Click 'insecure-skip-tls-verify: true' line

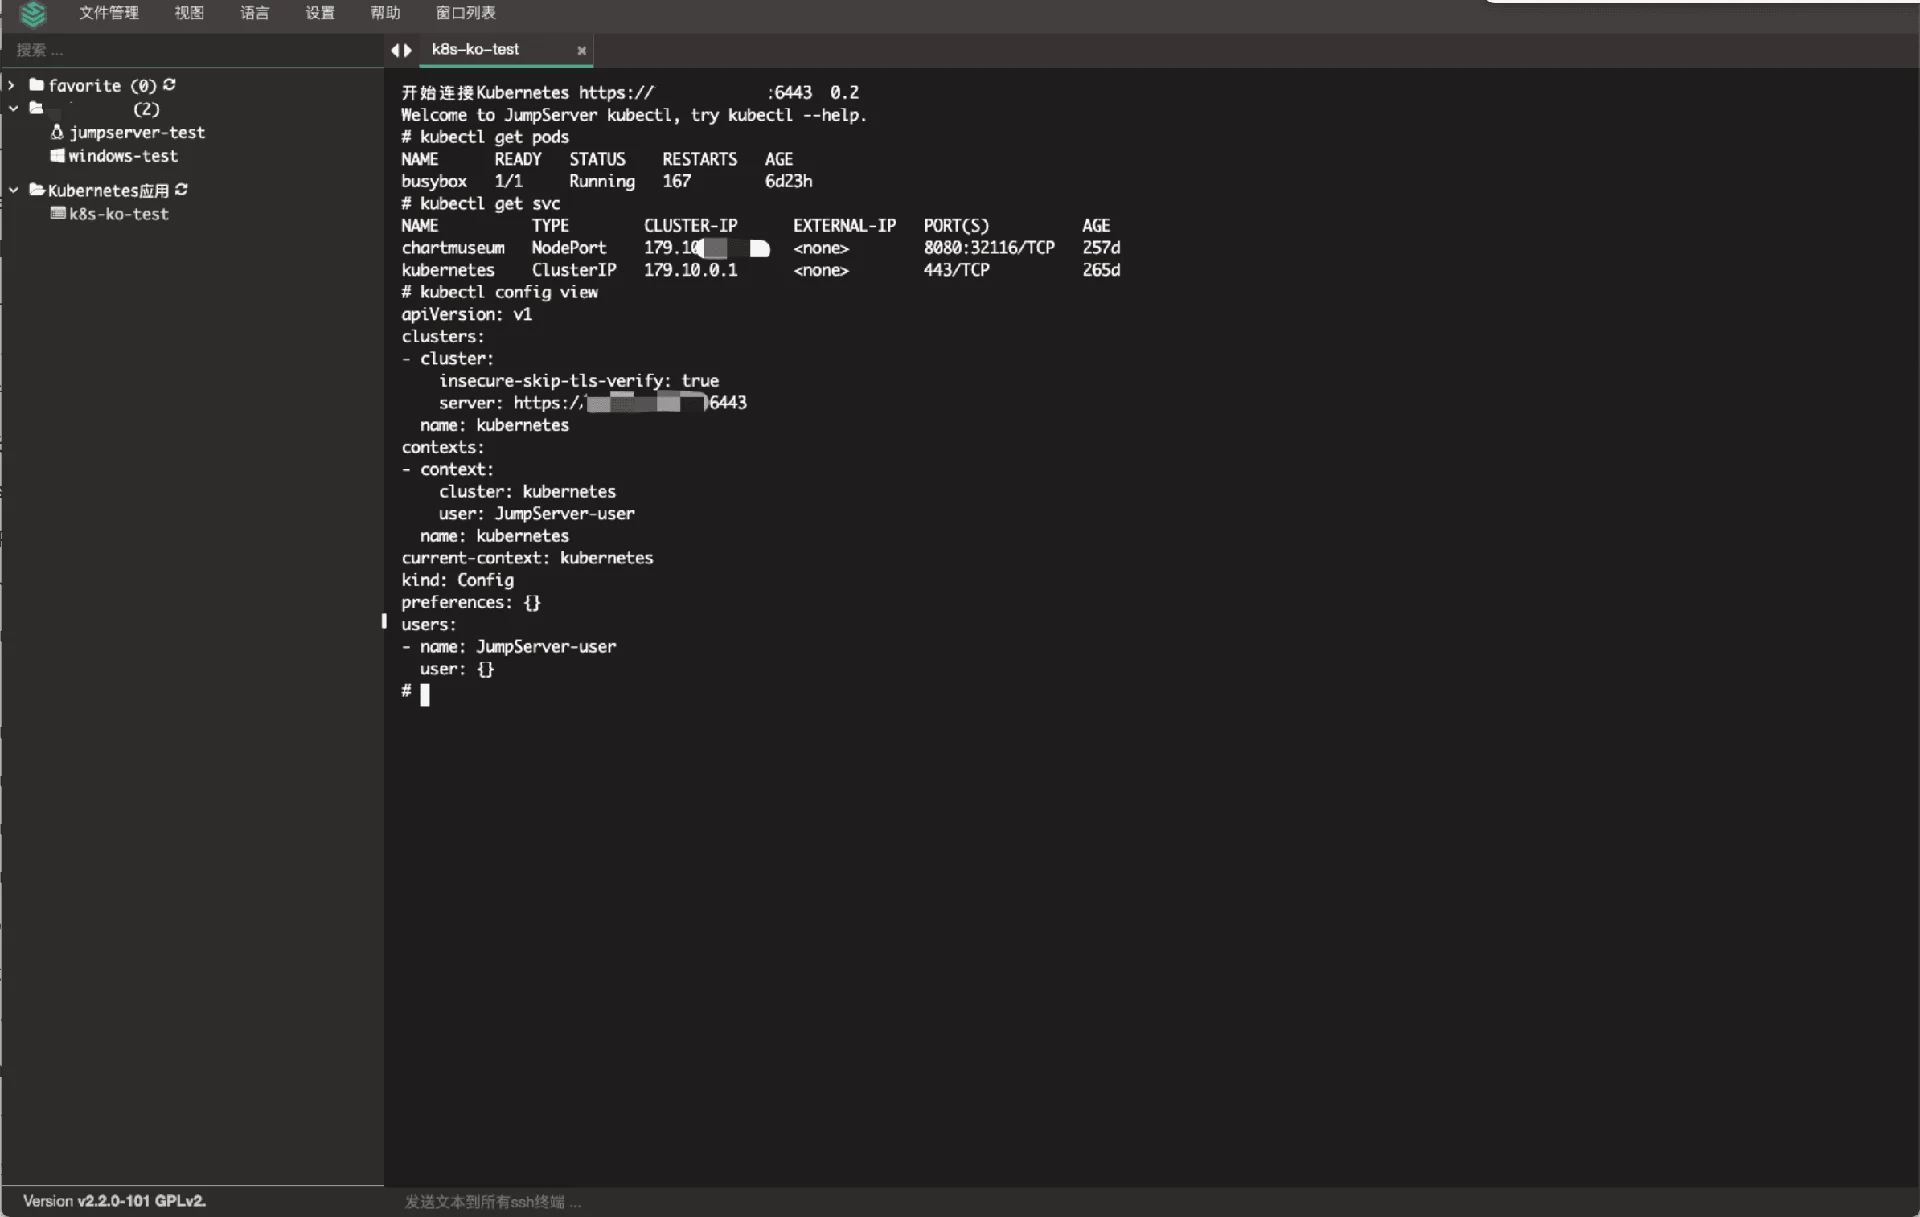click(579, 381)
